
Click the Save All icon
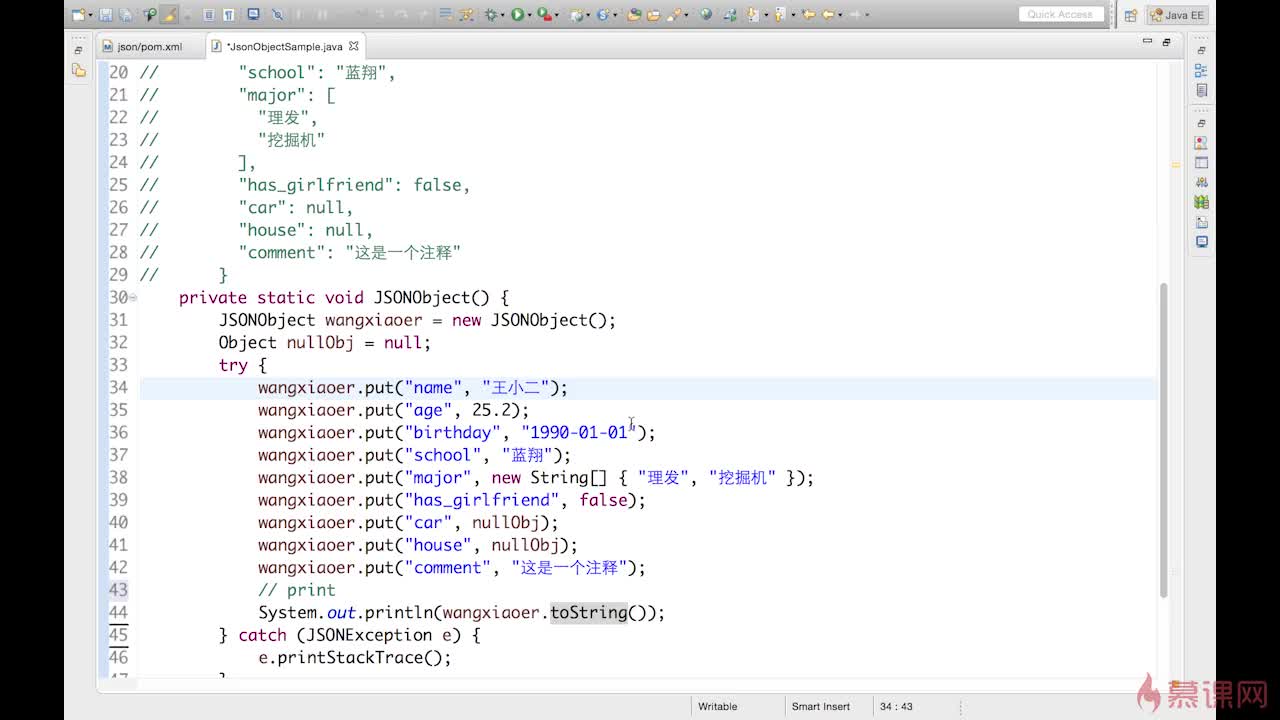[x=125, y=14]
